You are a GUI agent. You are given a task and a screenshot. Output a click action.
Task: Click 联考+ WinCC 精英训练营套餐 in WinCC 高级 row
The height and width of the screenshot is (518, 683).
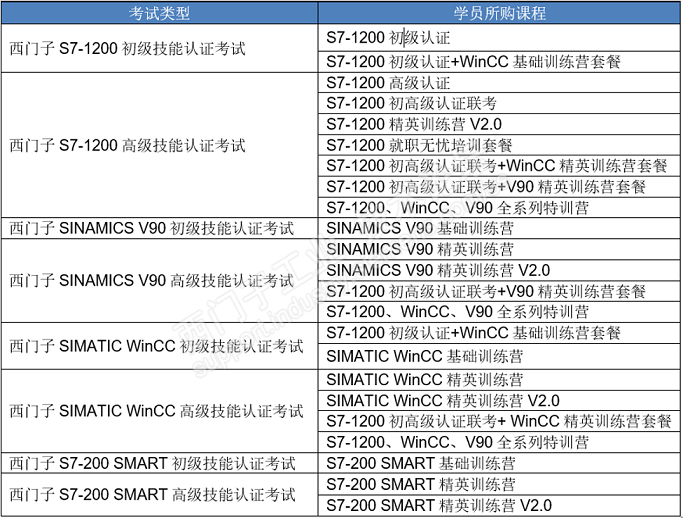(x=499, y=421)
